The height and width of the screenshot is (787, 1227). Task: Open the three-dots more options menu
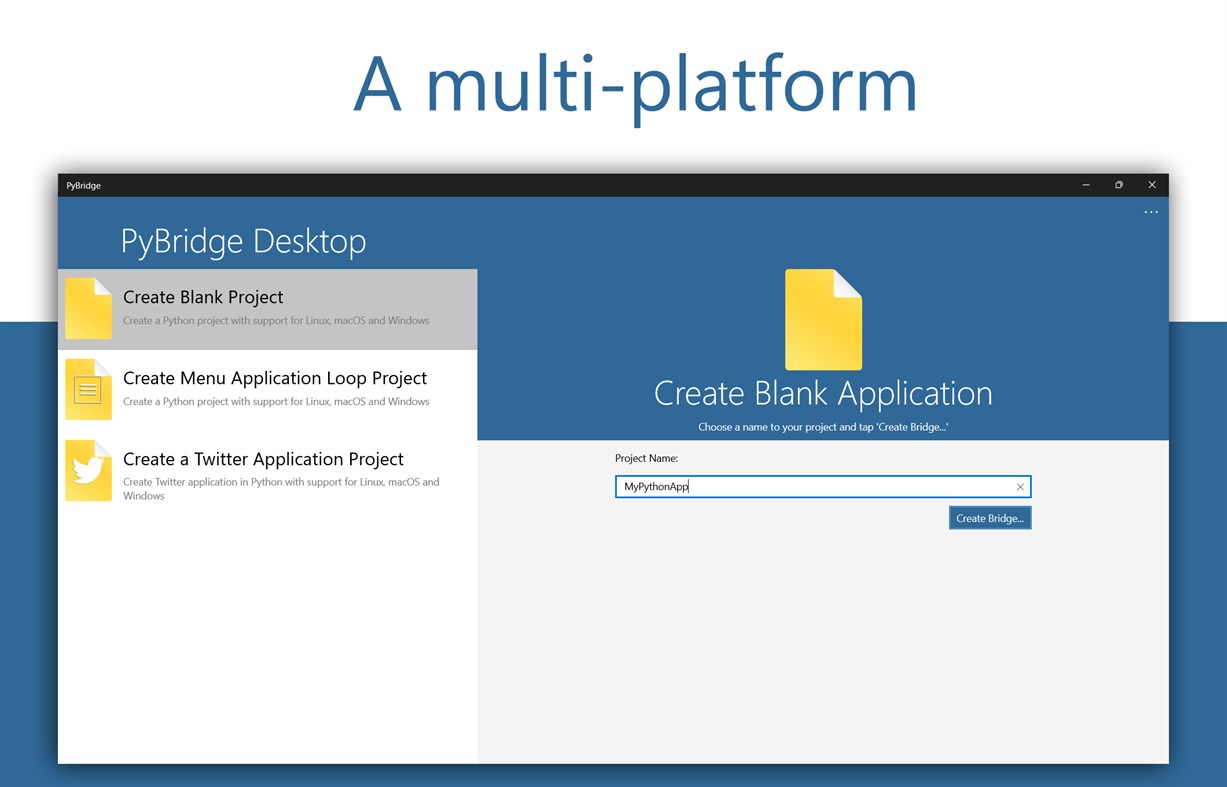click(1151, 212)
